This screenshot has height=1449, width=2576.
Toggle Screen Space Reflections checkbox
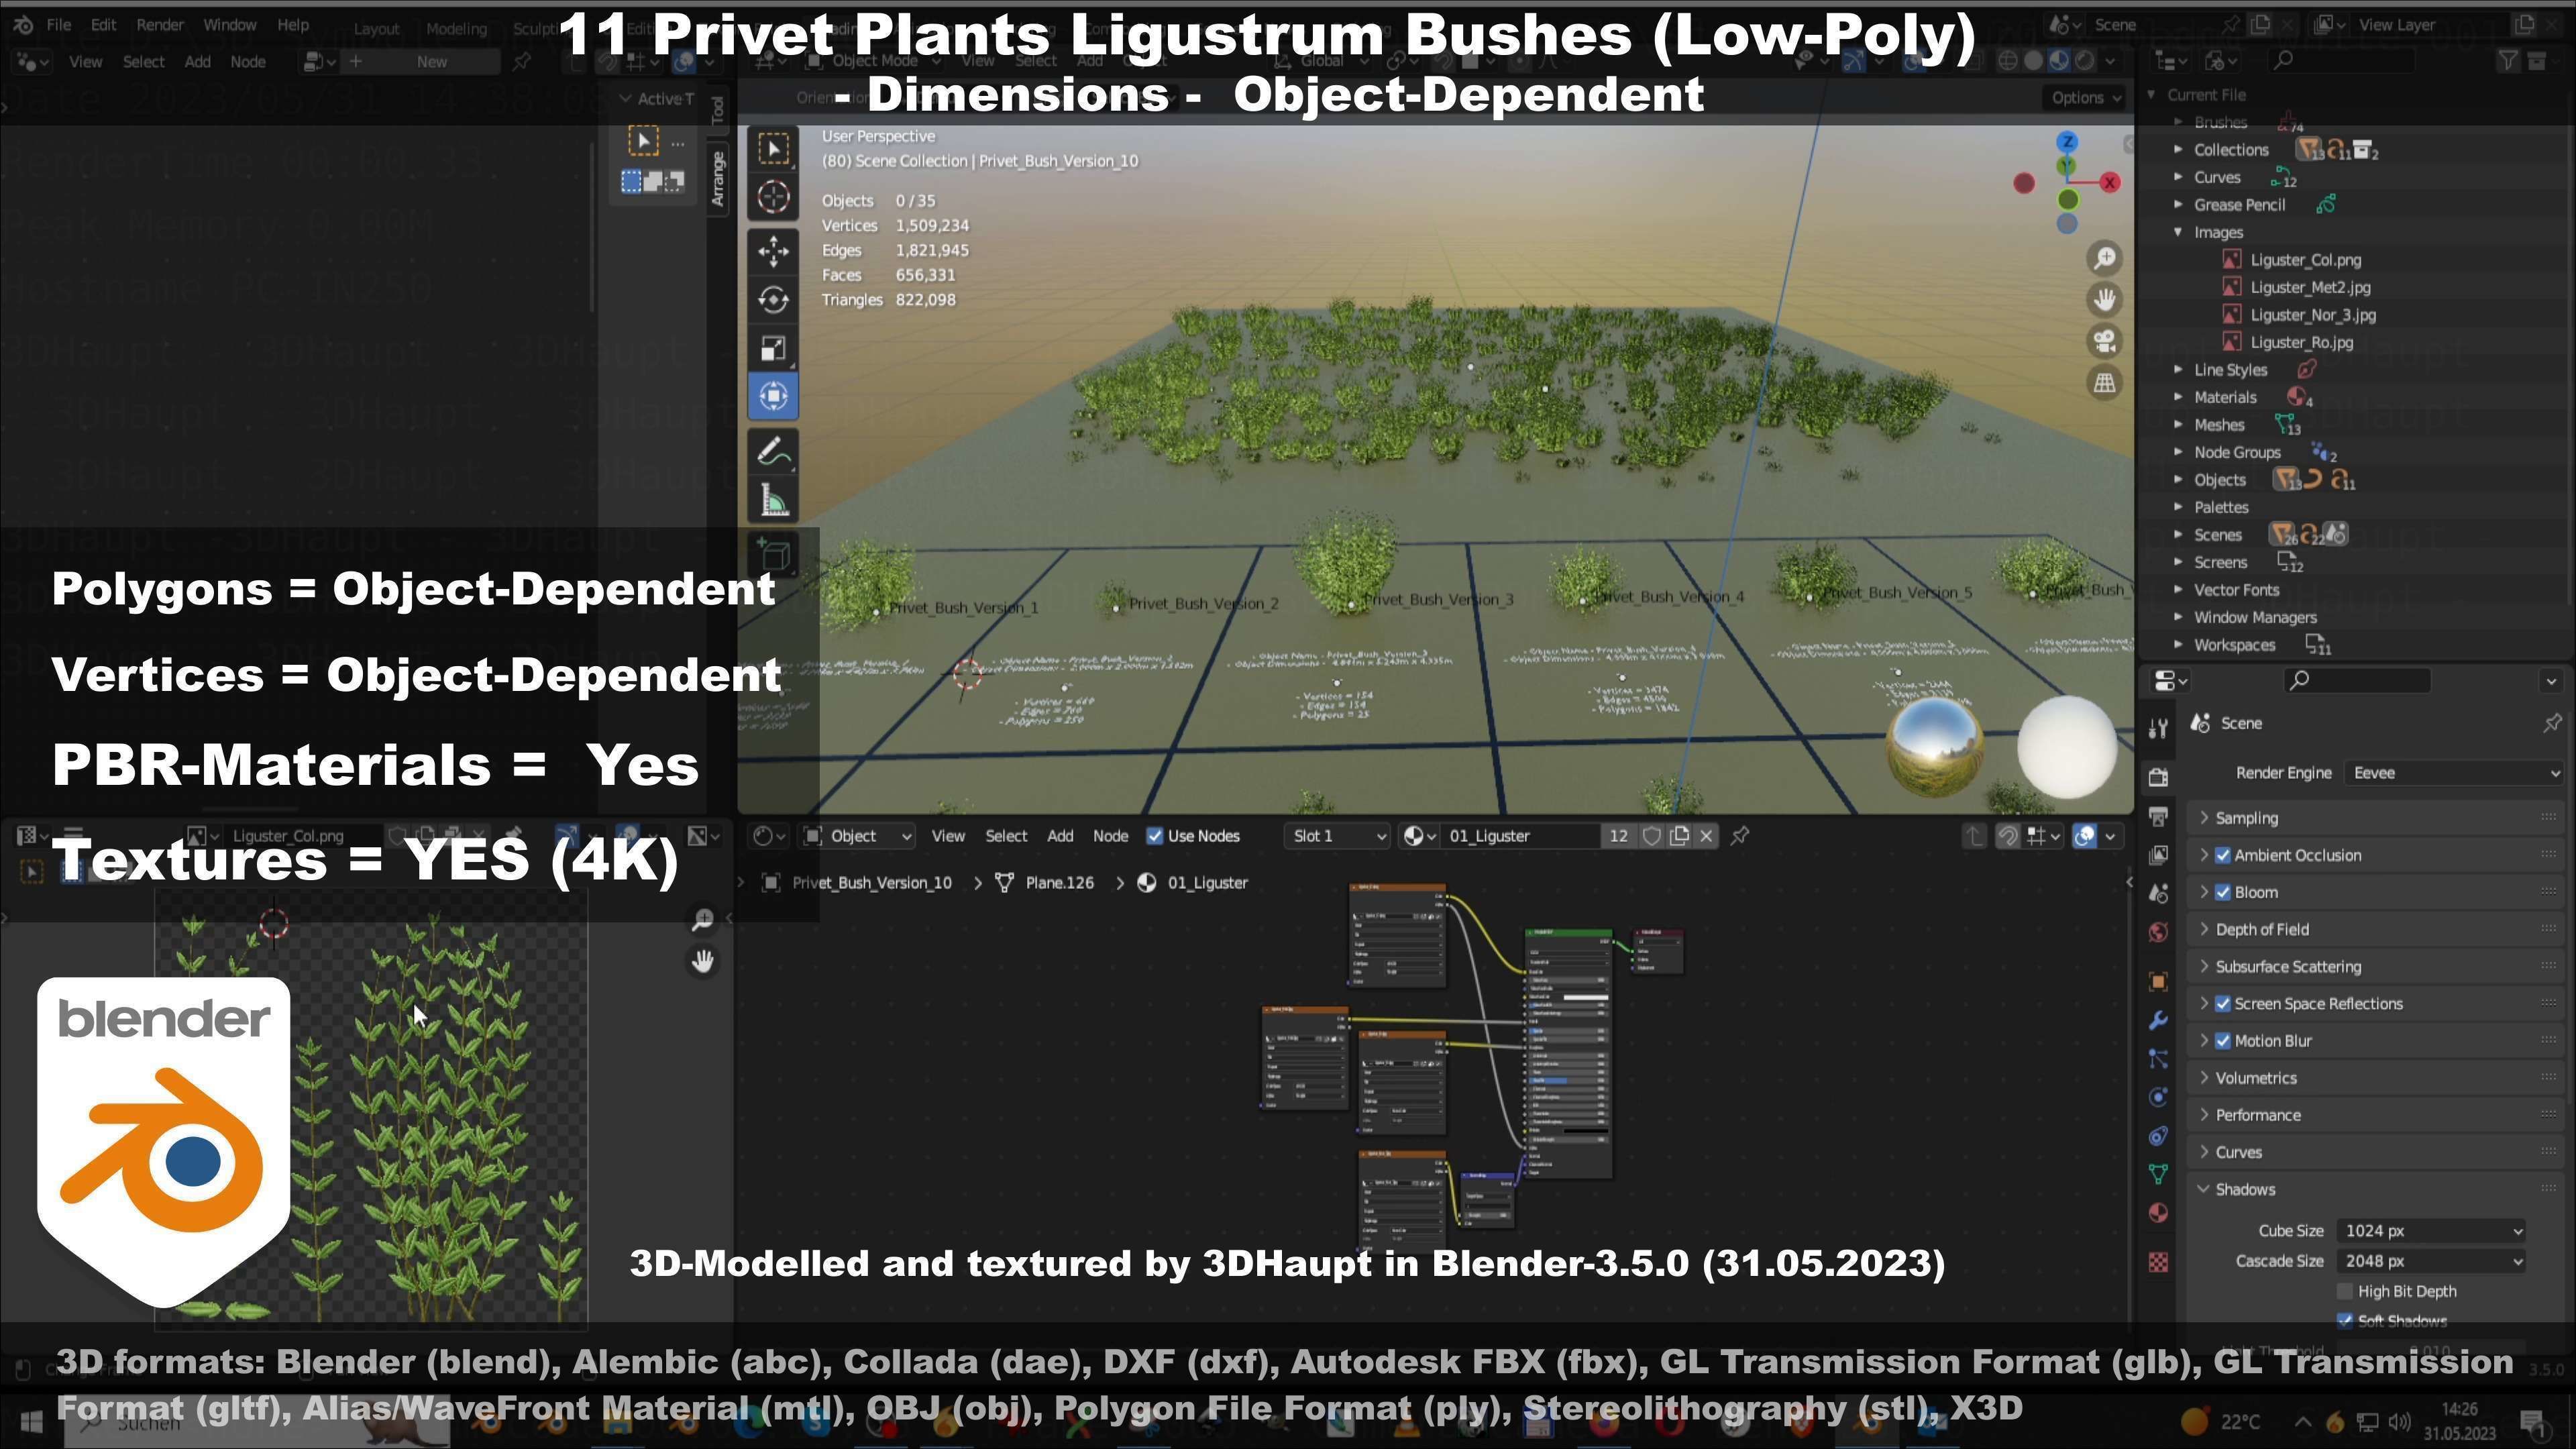[x=2223, y=1004]
